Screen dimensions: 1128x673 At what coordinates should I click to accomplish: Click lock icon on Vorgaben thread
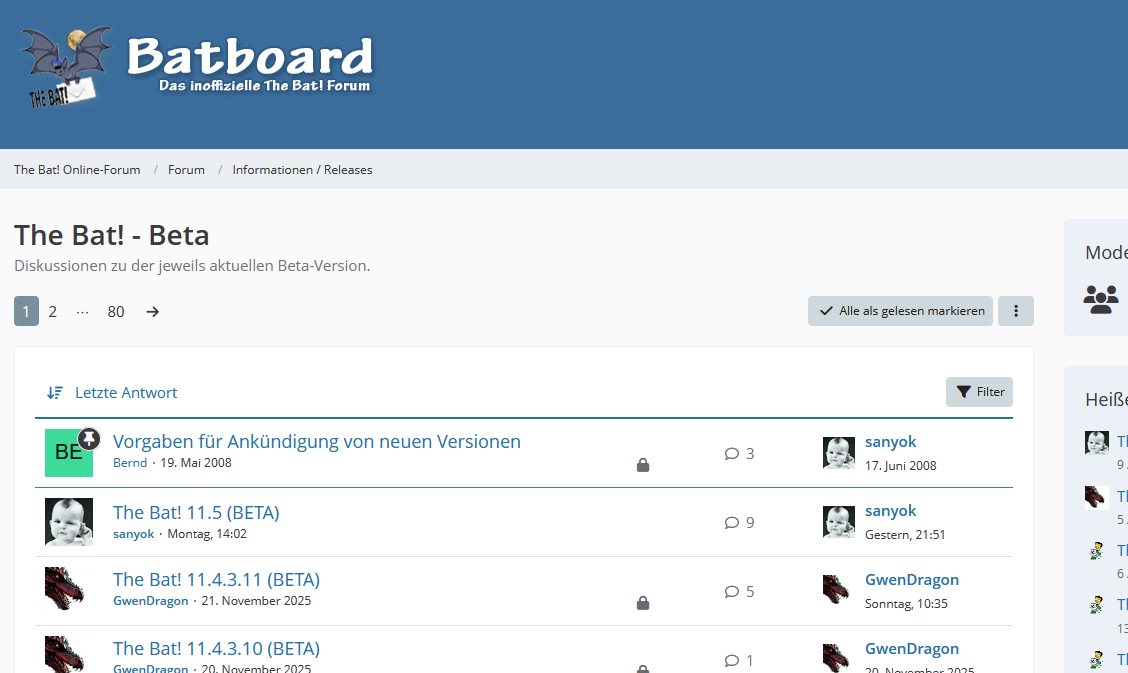[643, 465]
